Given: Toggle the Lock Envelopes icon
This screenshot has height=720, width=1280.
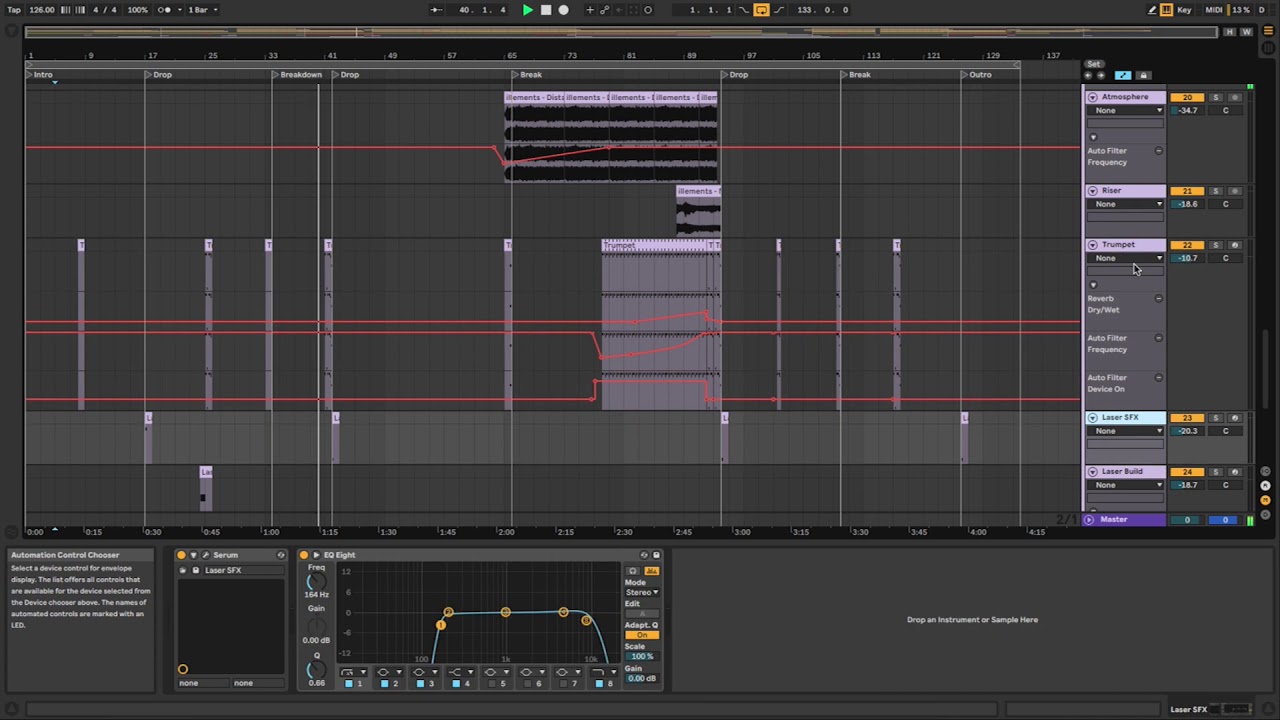Looking at the screenshot, I should [x=1144, y=75].
